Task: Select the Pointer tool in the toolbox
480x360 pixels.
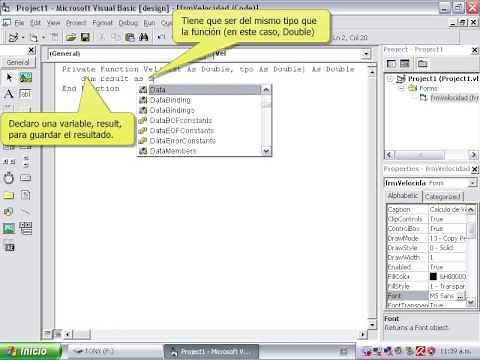Action: coord(9,78)
